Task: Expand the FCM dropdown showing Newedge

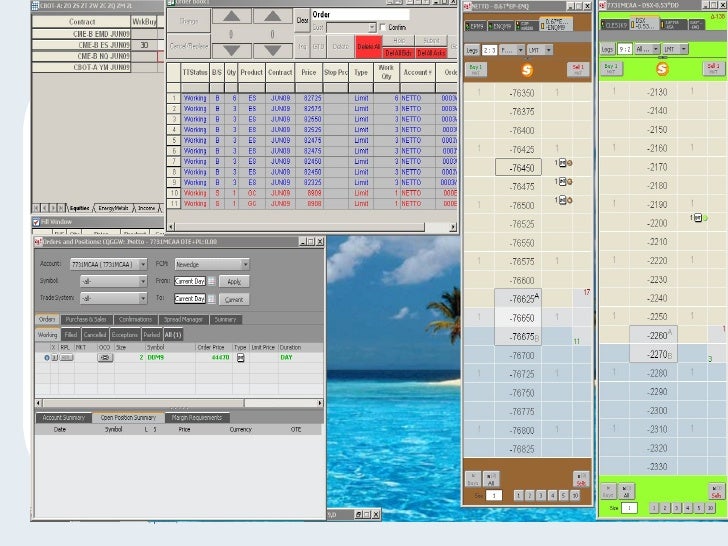Action: point(245,265)
